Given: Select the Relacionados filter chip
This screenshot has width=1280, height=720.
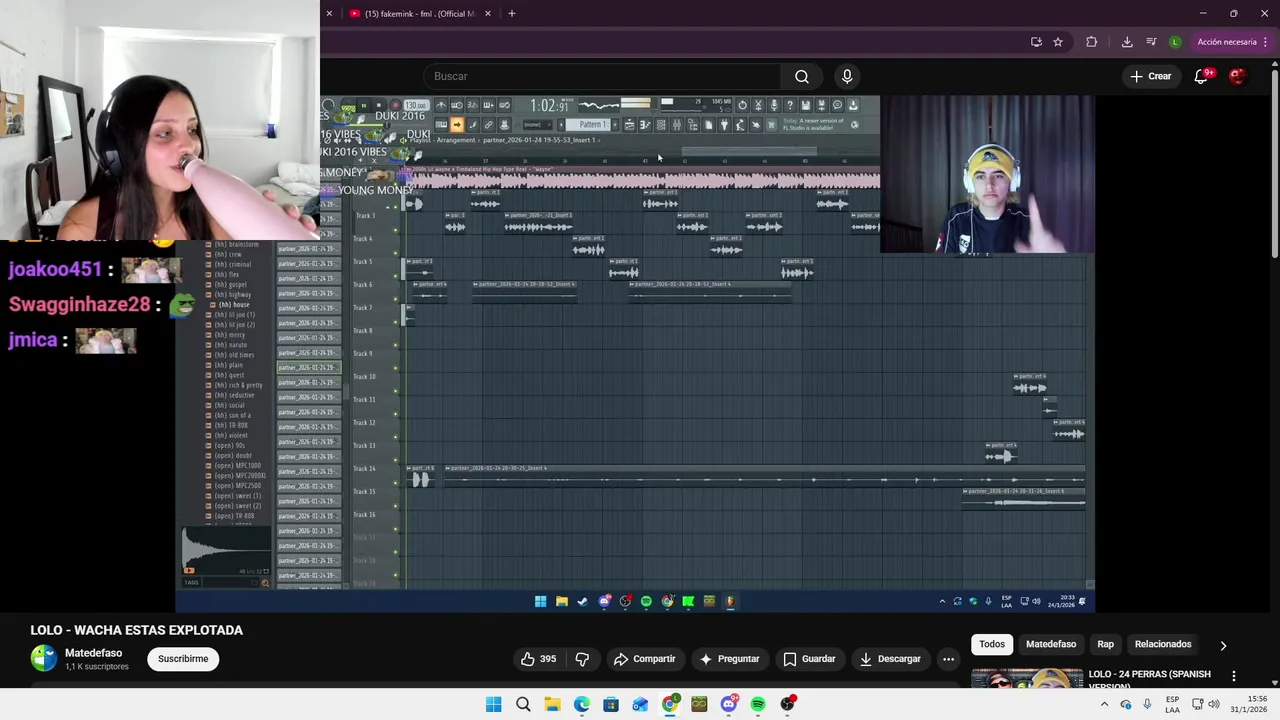Looking at the screenshot, I should (1163, 644).
